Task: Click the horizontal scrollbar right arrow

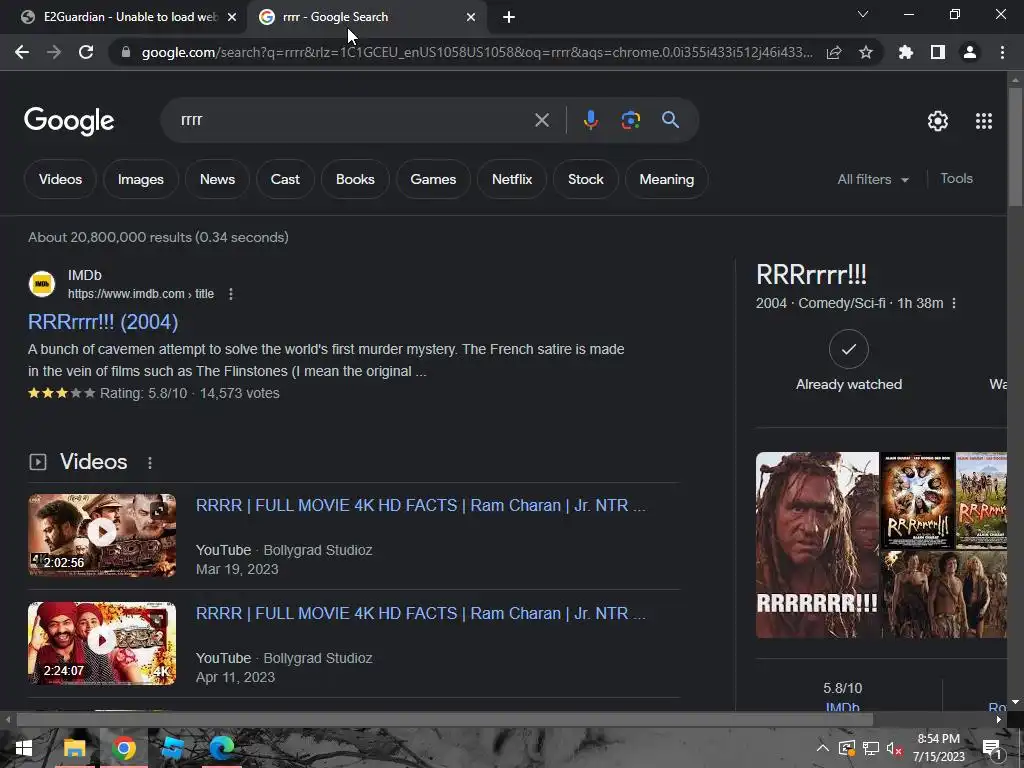Action: (999, 720)
